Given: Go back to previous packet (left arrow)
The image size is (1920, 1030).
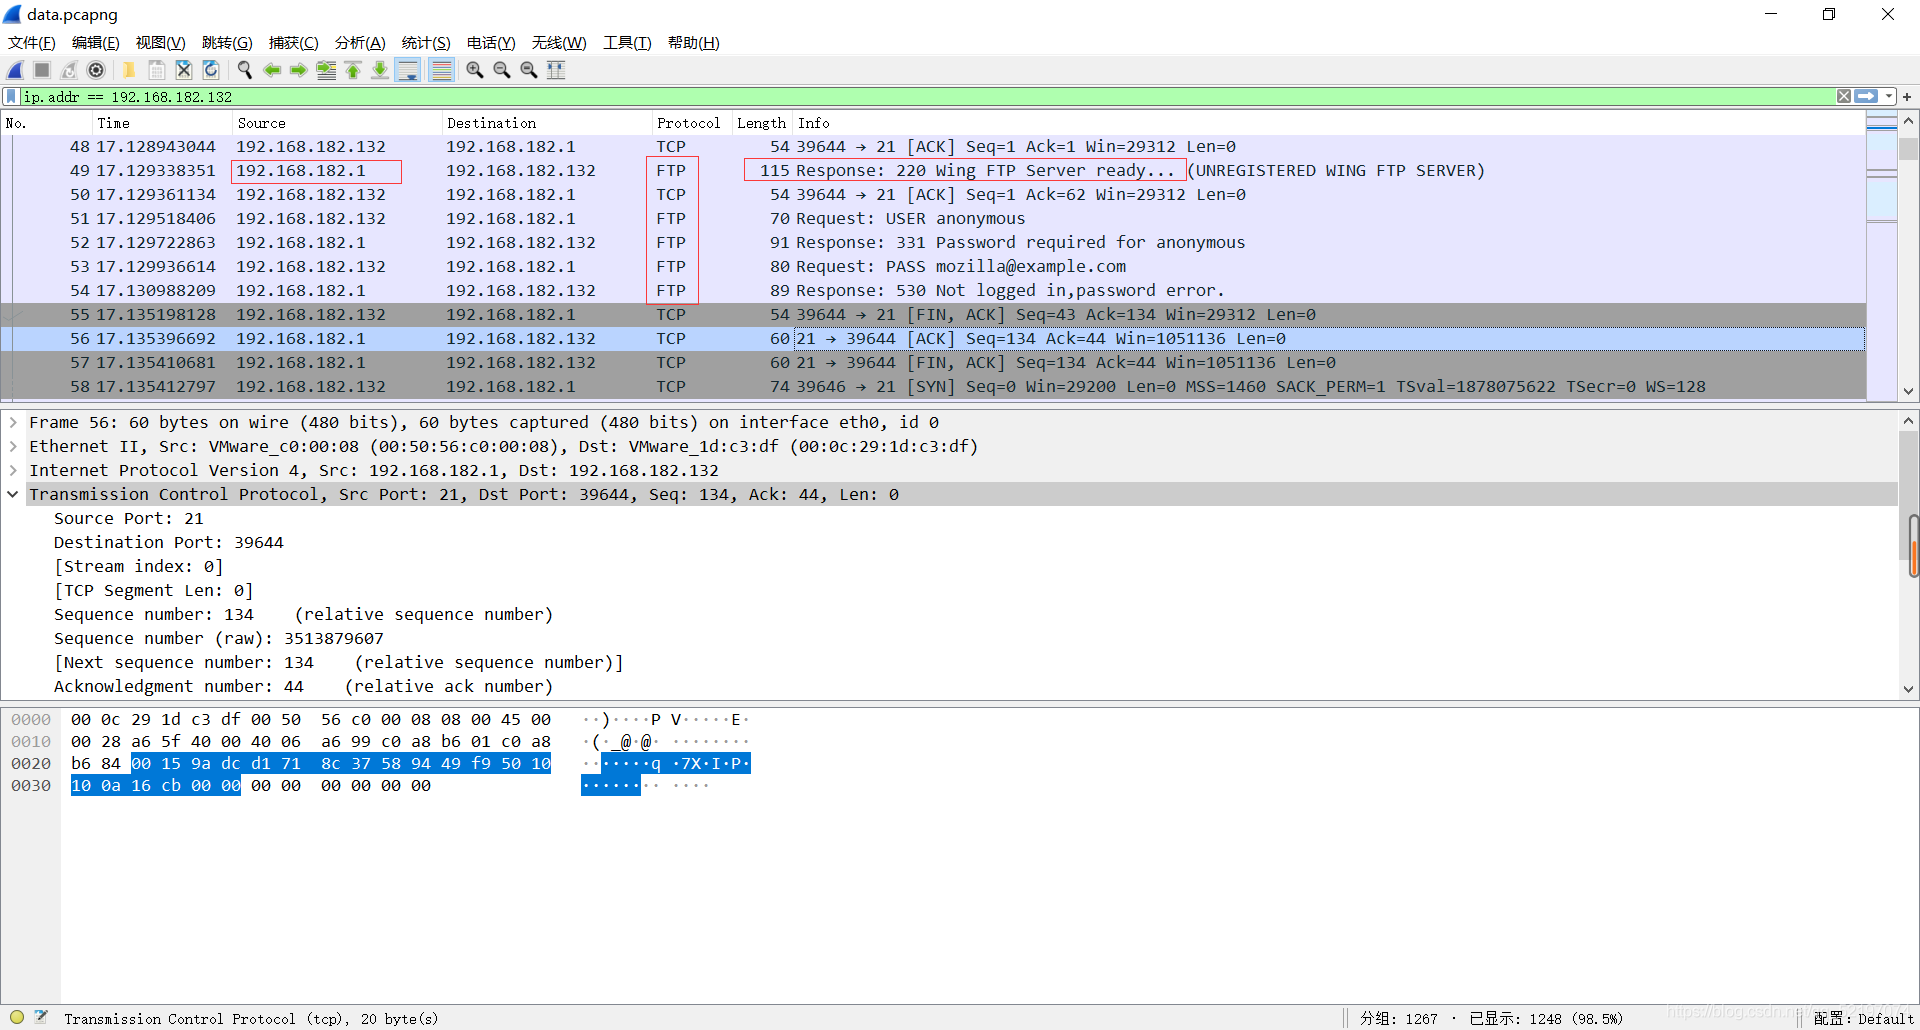Looking at the screenshot, I should [272, 70].
